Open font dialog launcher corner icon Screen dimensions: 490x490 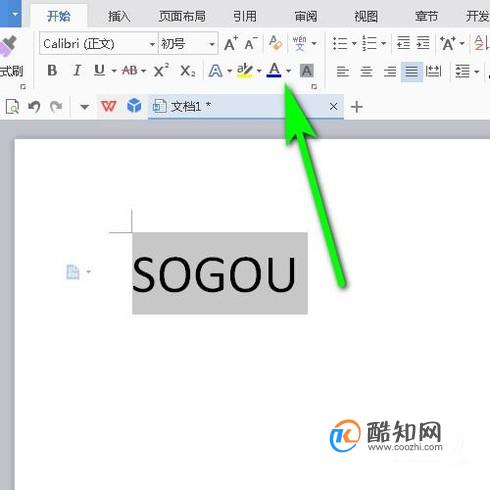[314, 87]
